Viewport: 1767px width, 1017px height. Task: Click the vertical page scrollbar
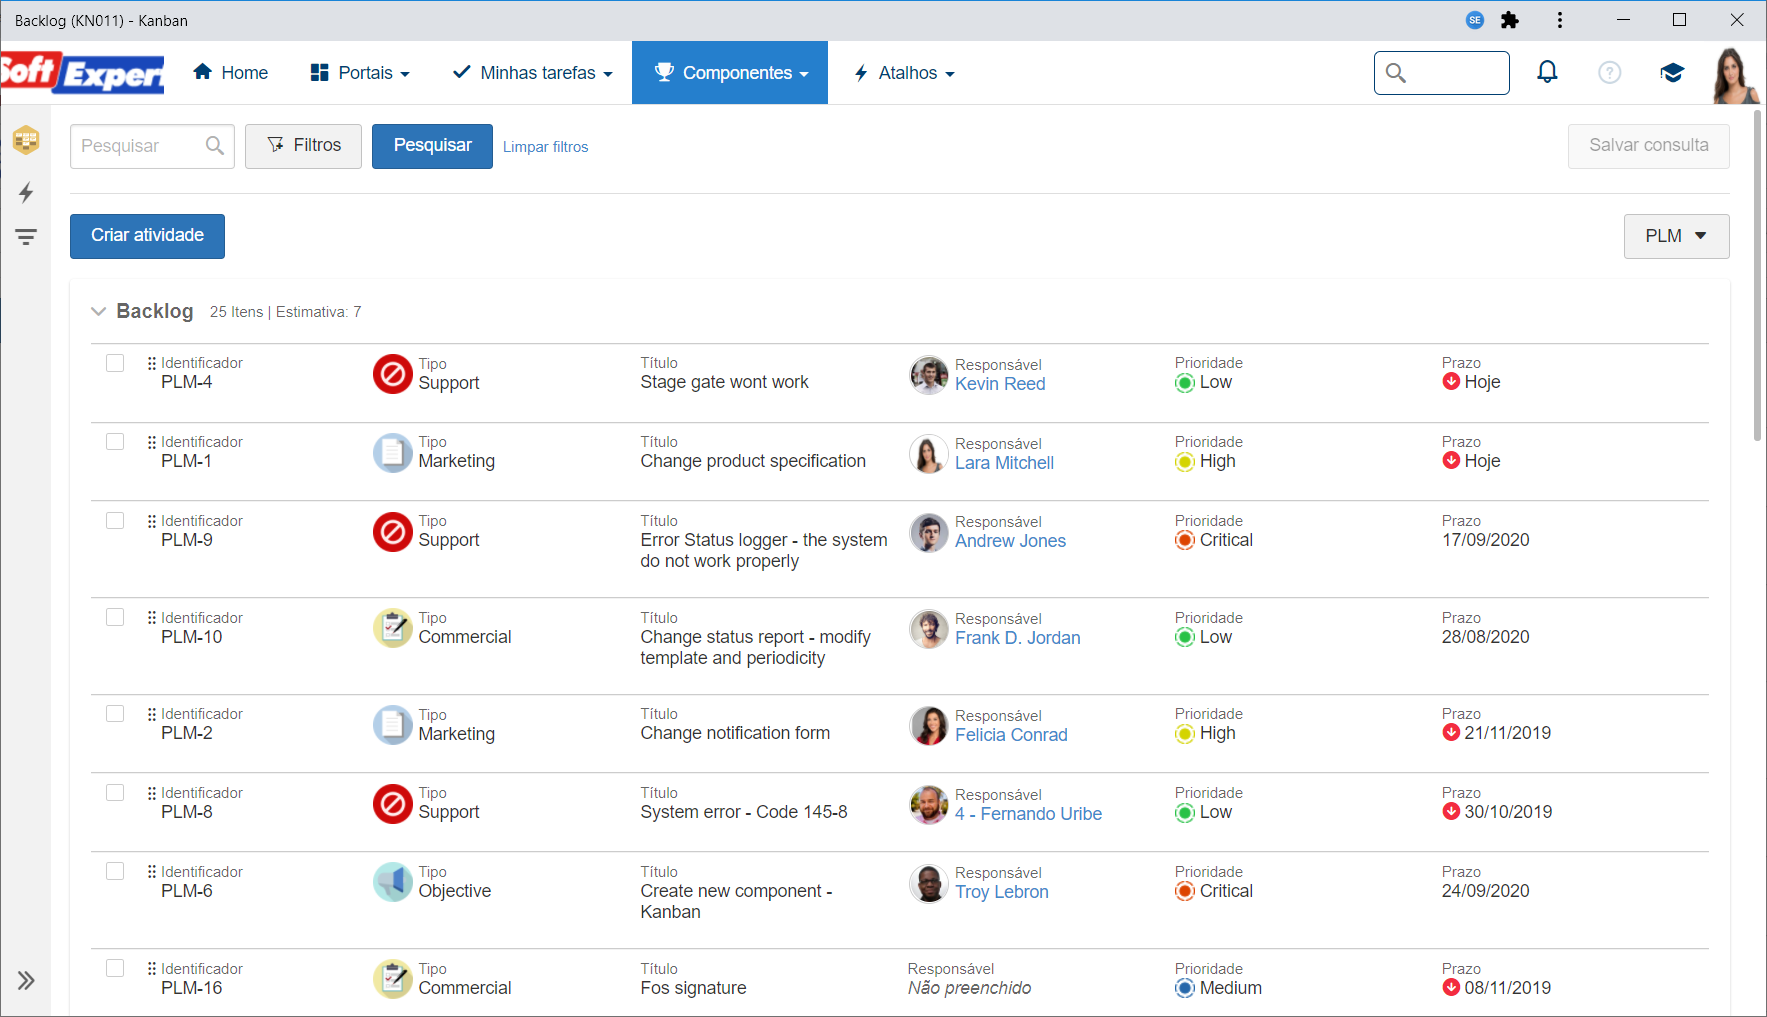pyautogui.click(x=1757, y=275)
